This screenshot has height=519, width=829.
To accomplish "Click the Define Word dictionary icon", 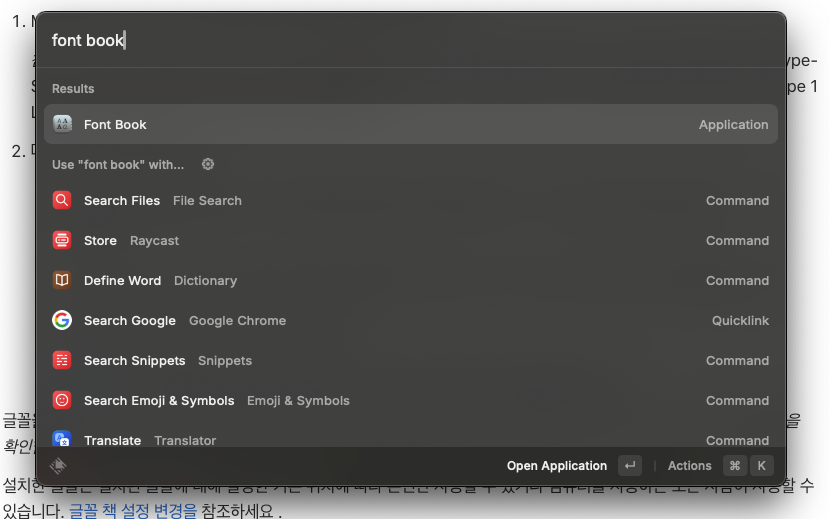I will pyautogui.click(x=62, y=280).
